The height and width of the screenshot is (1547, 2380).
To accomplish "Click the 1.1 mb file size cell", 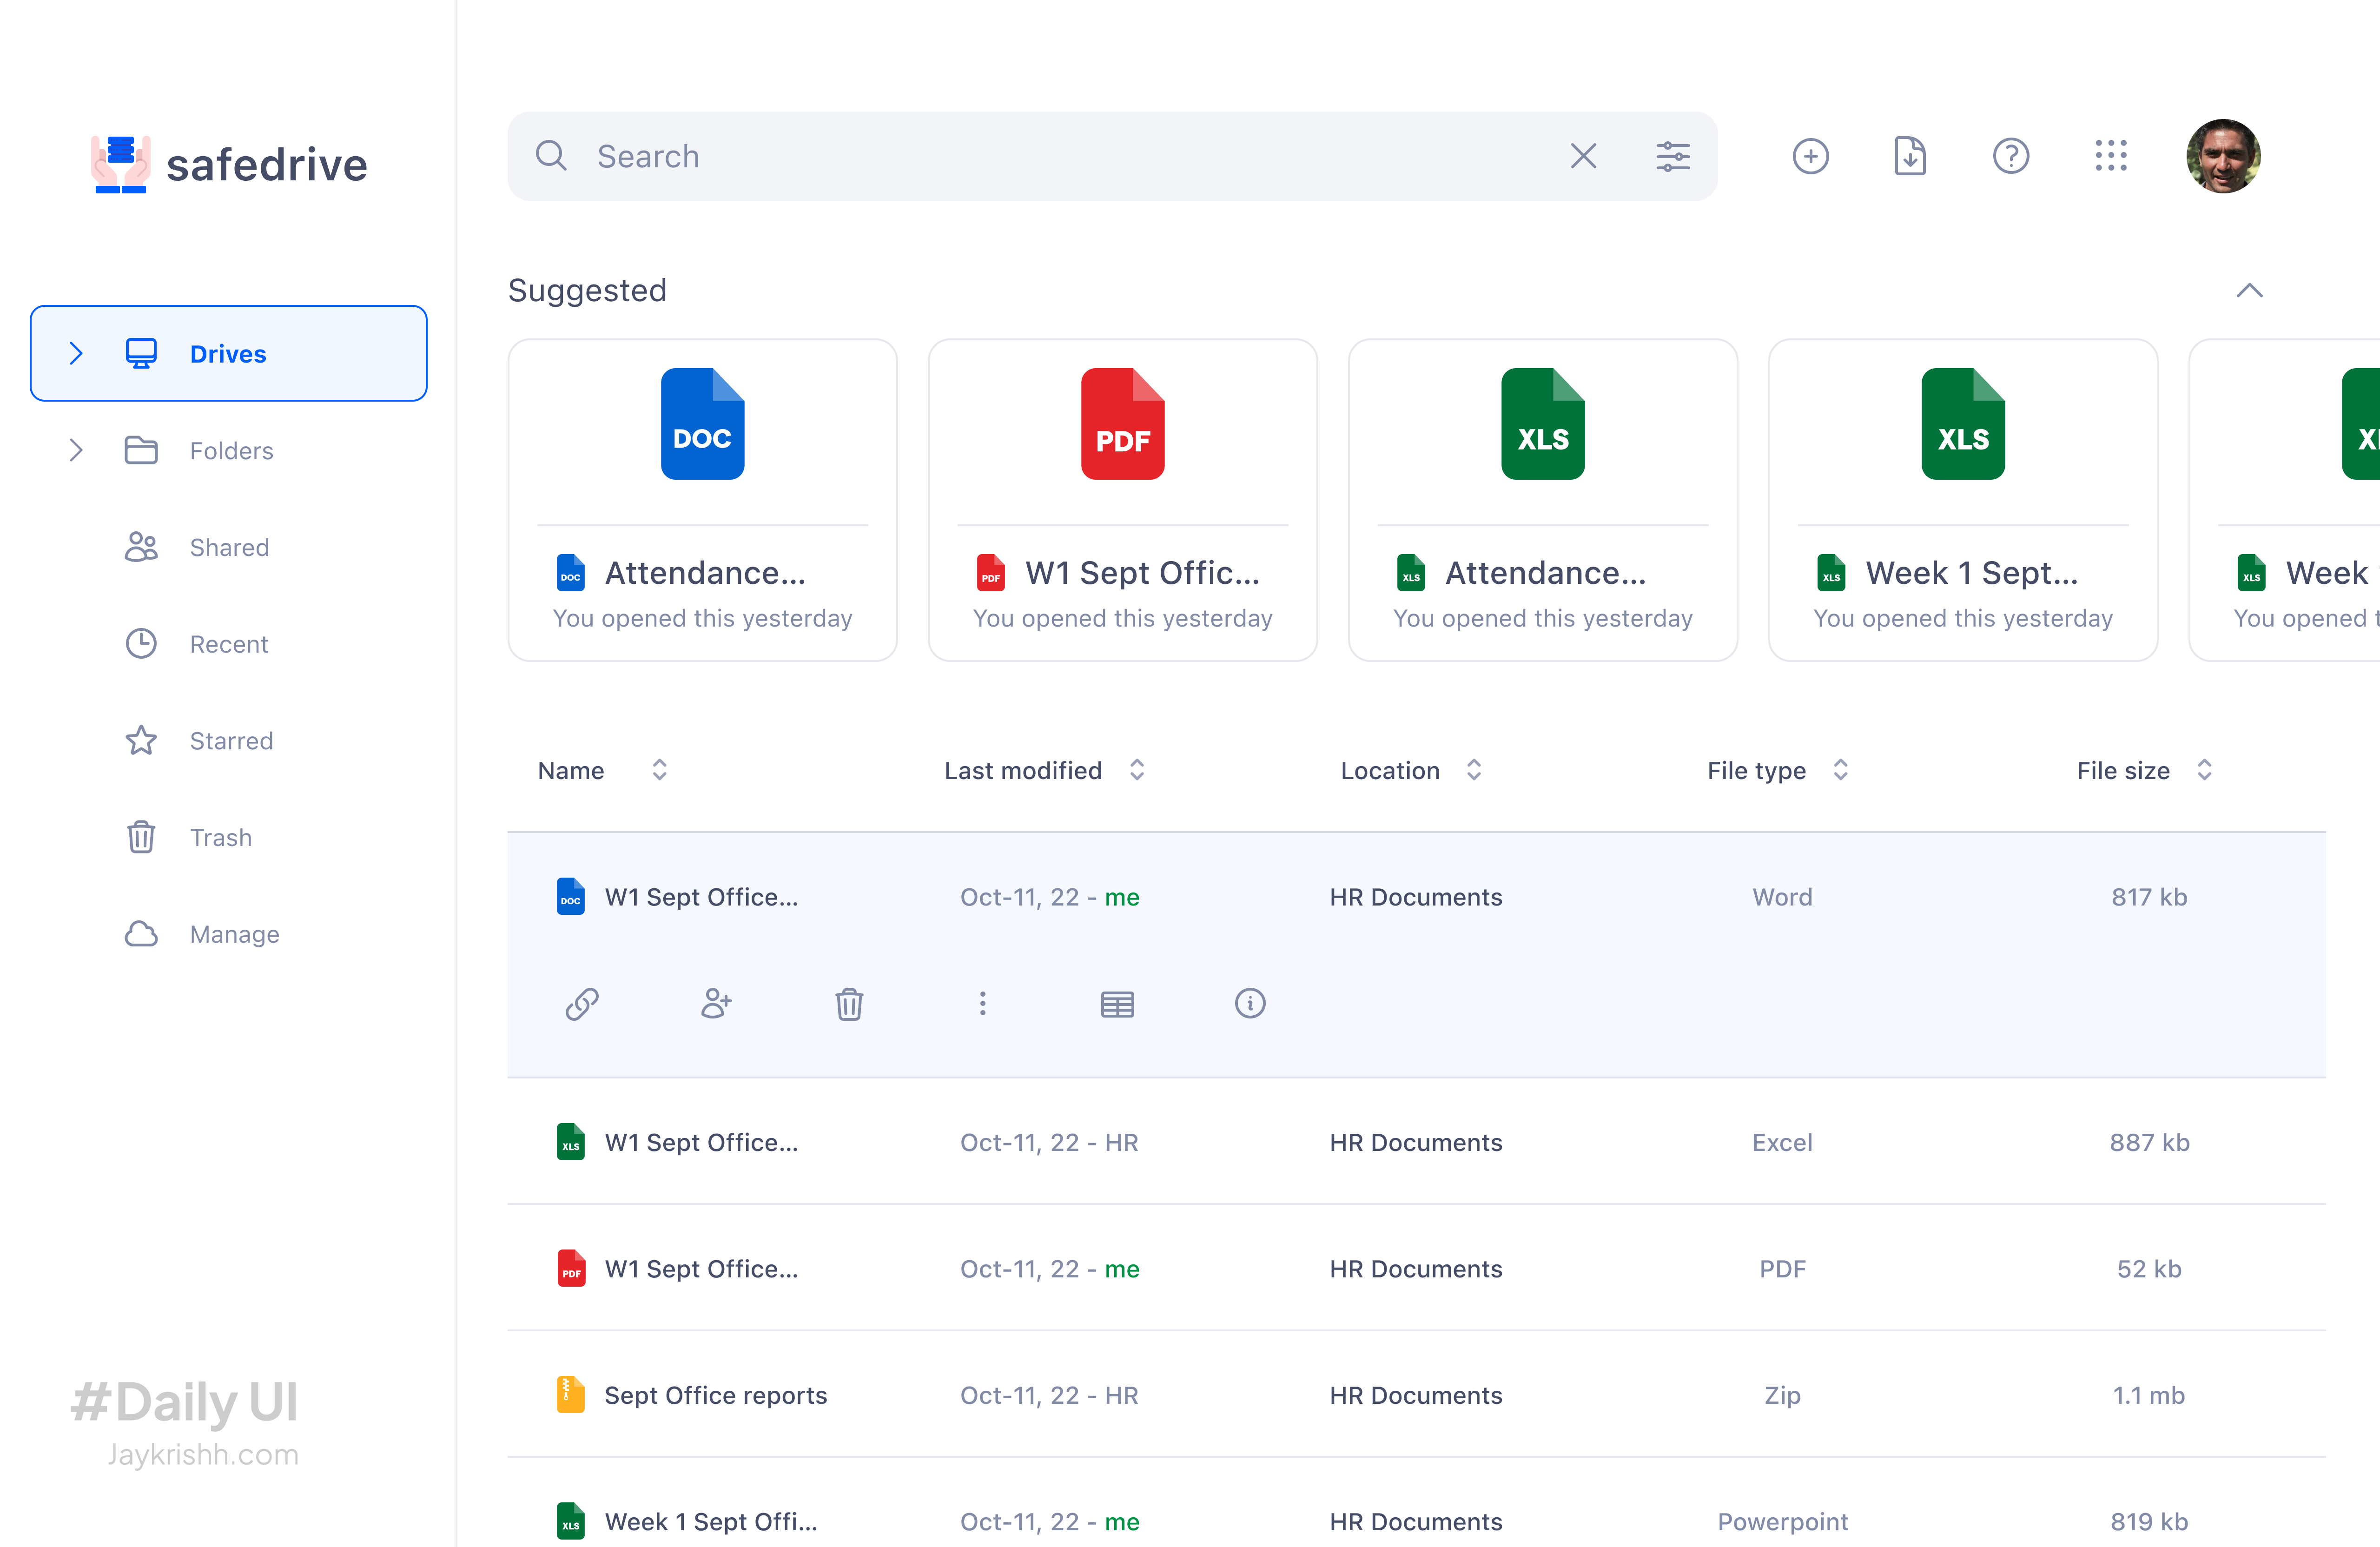I will 2149,1395.
